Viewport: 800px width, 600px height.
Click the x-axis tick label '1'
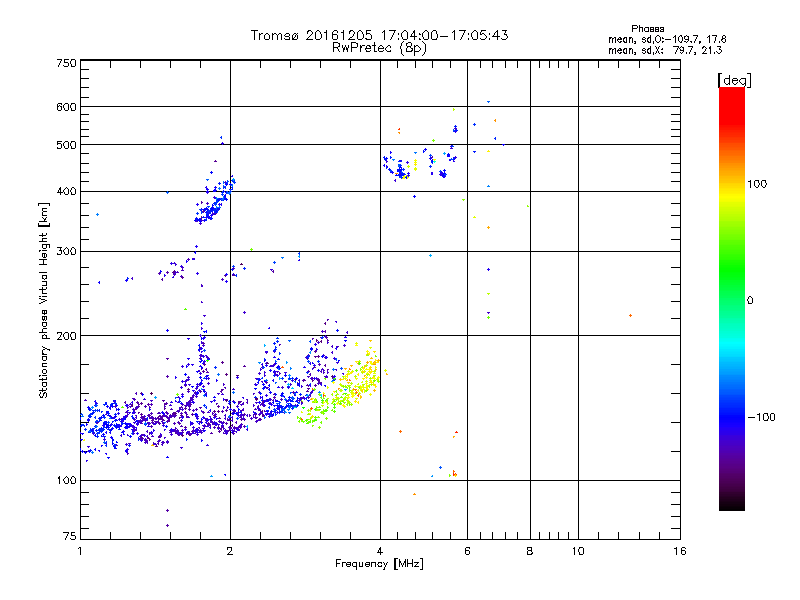[80, 552]
